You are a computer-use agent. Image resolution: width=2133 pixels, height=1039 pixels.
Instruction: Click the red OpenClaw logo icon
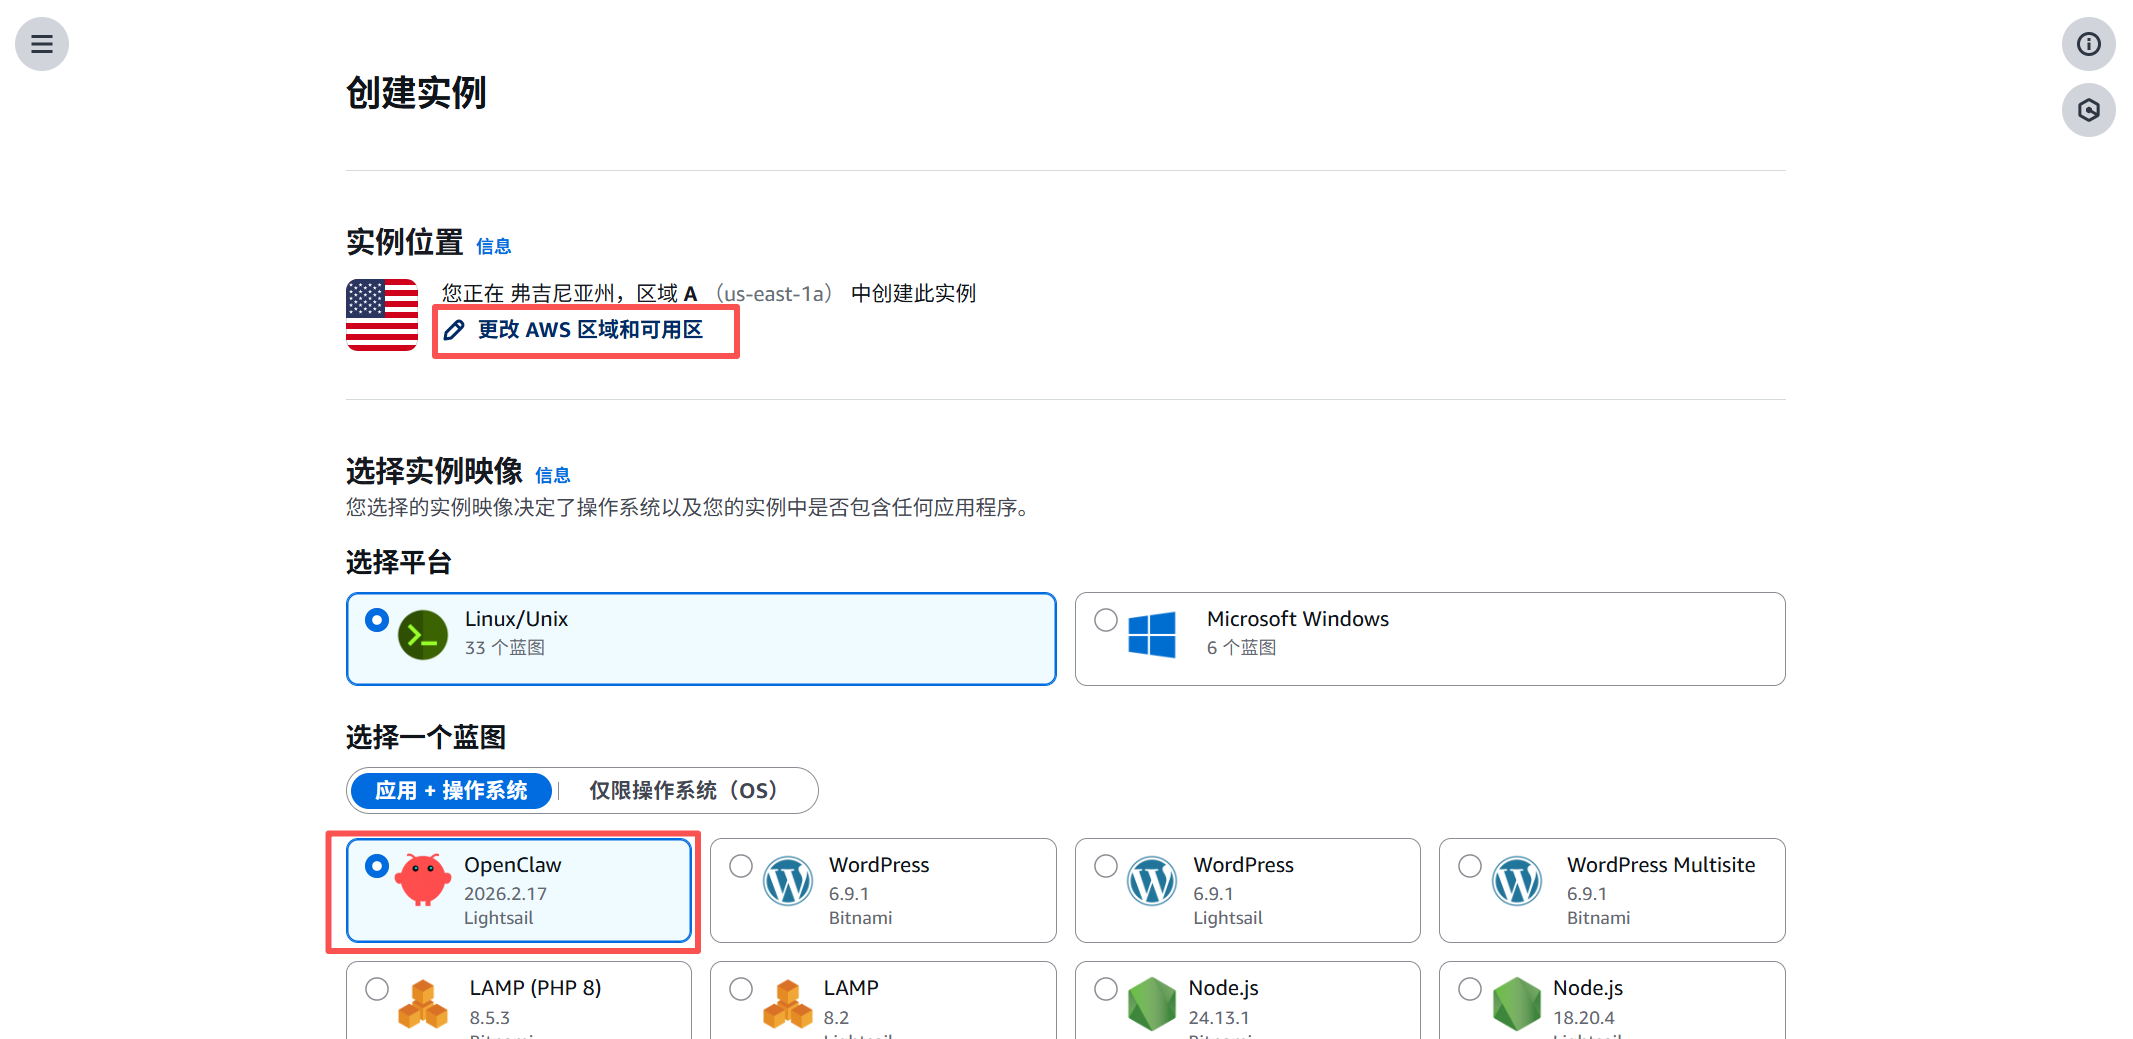423,880
